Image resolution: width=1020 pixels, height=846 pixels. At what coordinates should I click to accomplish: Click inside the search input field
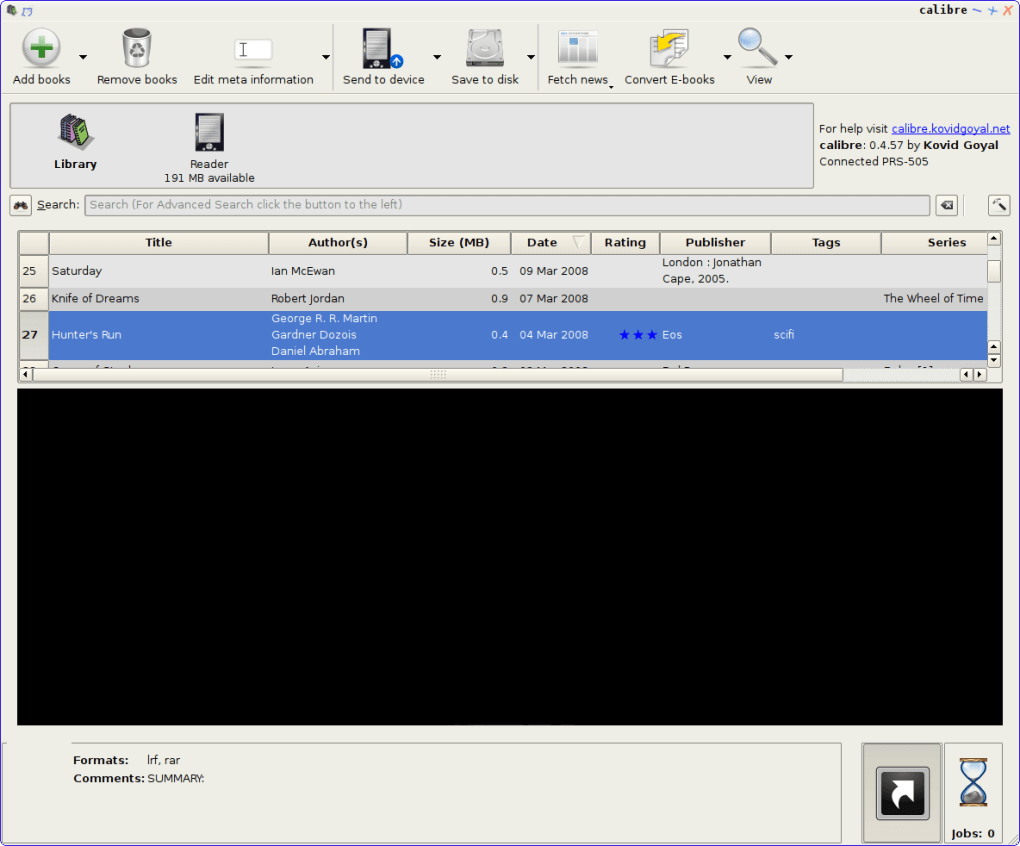(500, 204)
